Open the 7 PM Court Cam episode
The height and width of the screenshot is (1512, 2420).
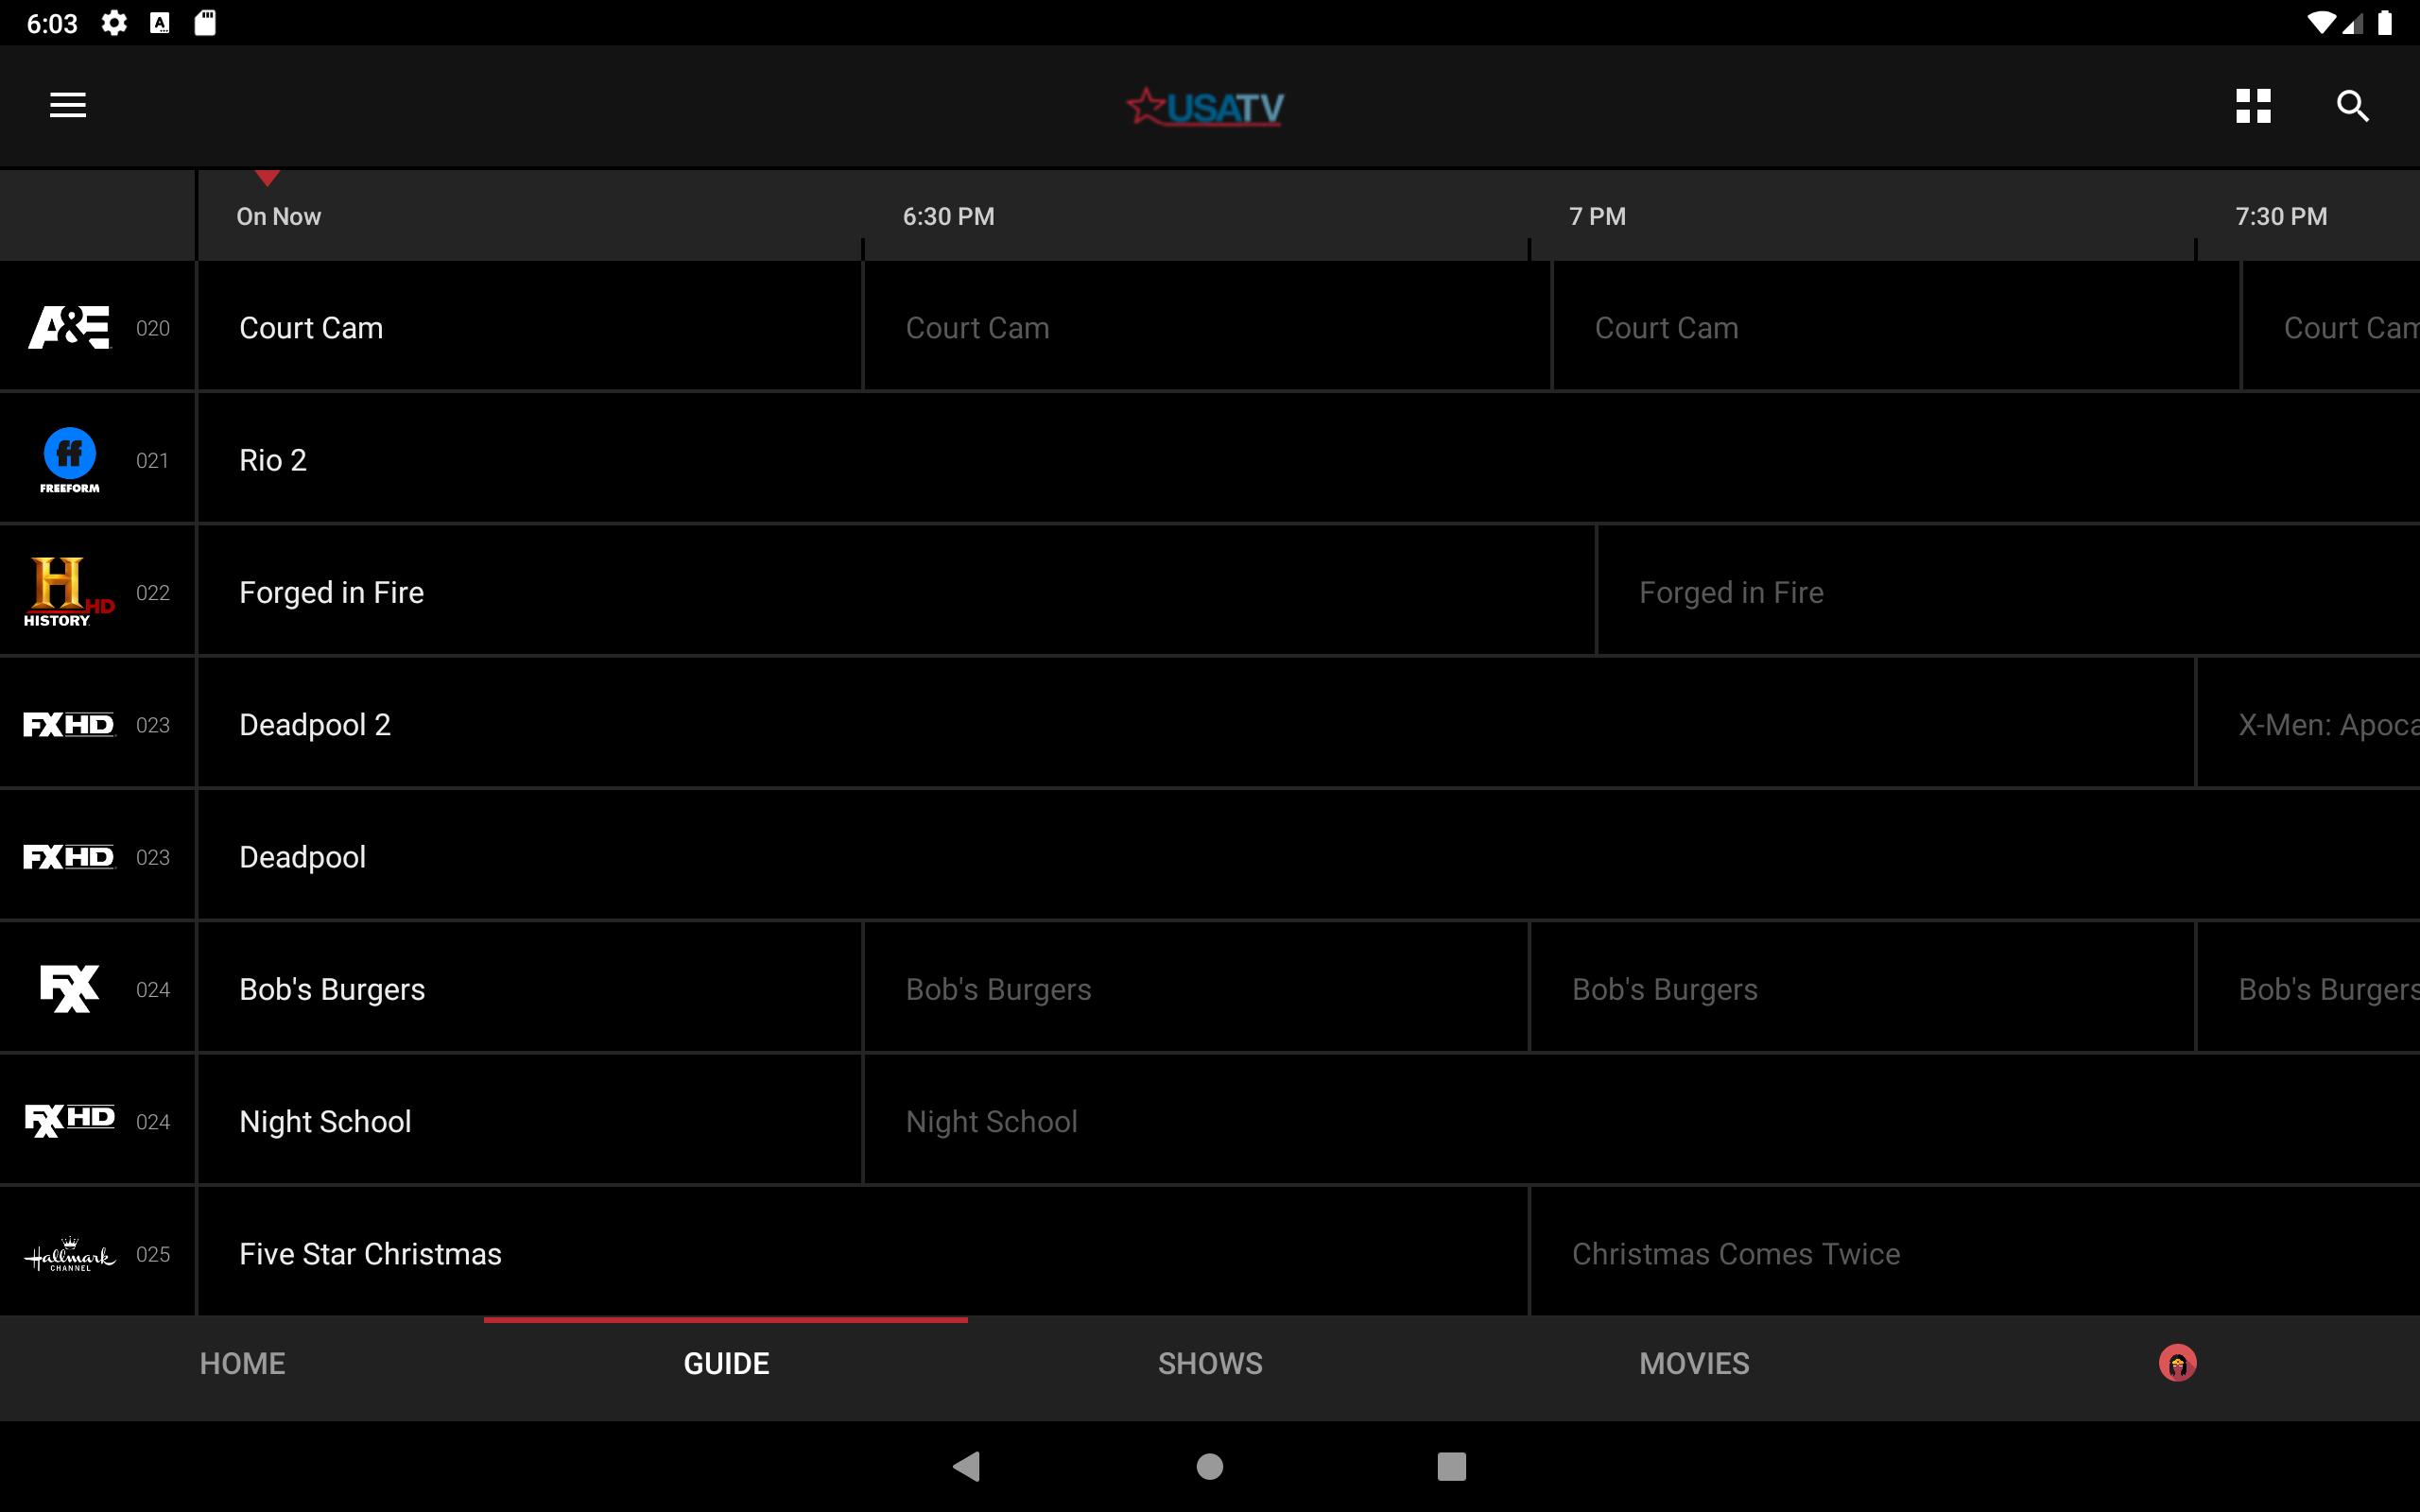(x=1896, y=326)
